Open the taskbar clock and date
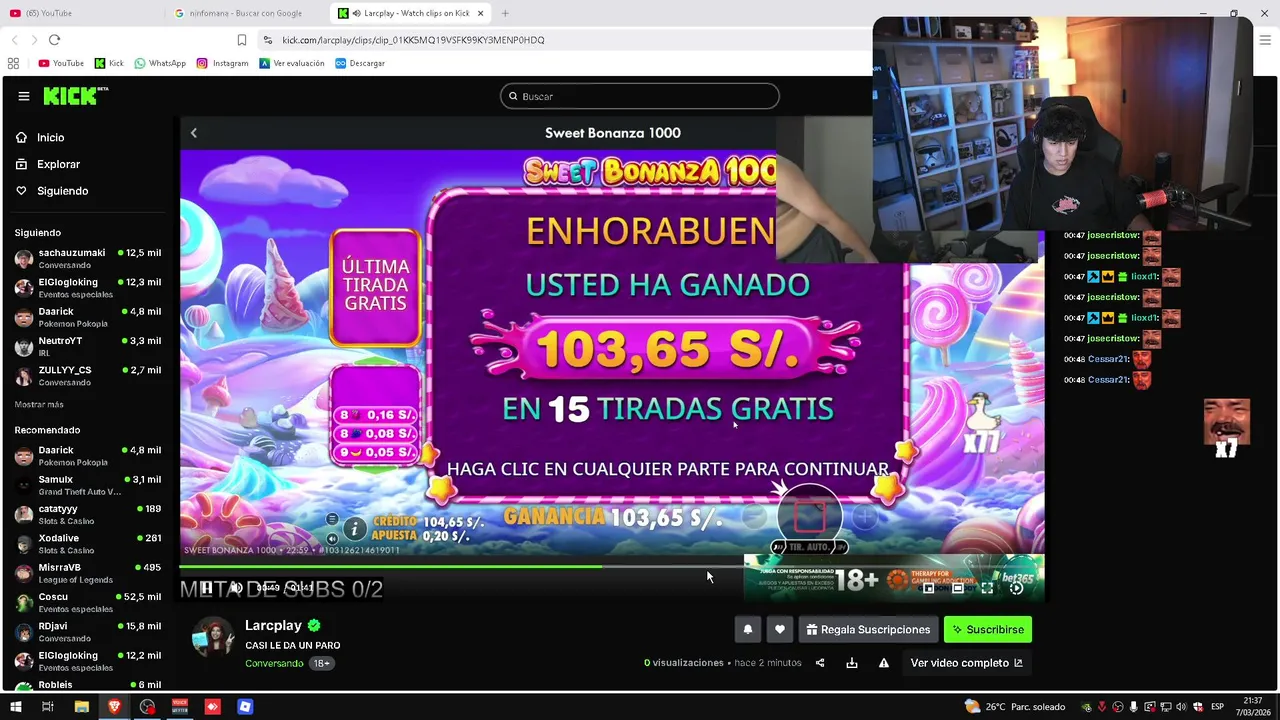This screenshot has width=1280, height=720. (x=1252, y=706)
